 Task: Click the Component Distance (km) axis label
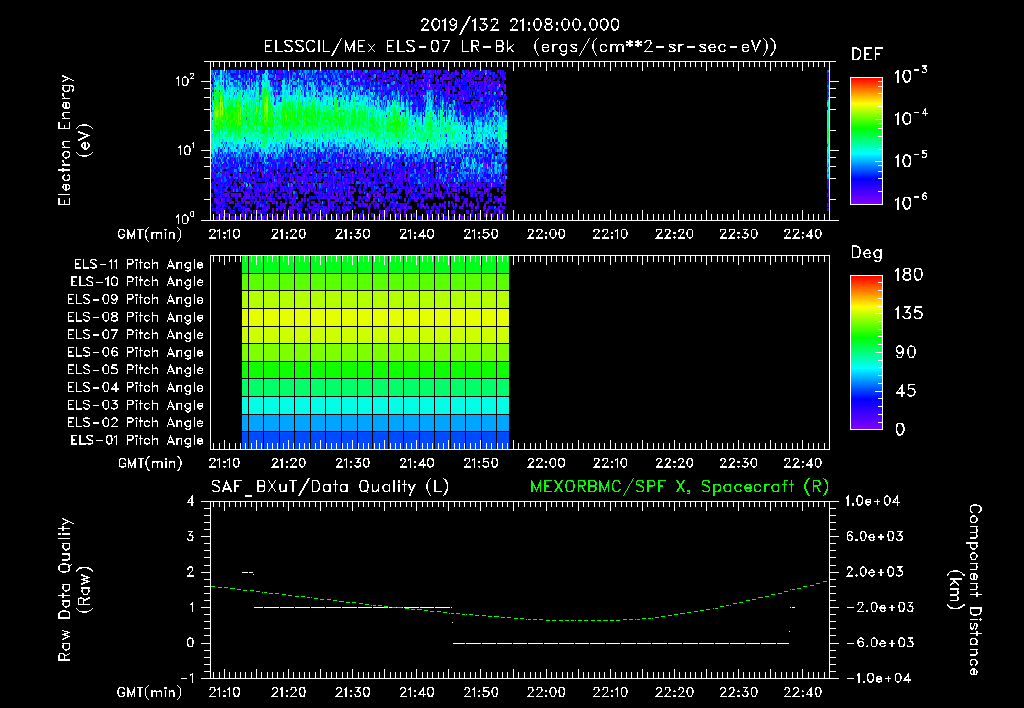click(x=964, y=590)
